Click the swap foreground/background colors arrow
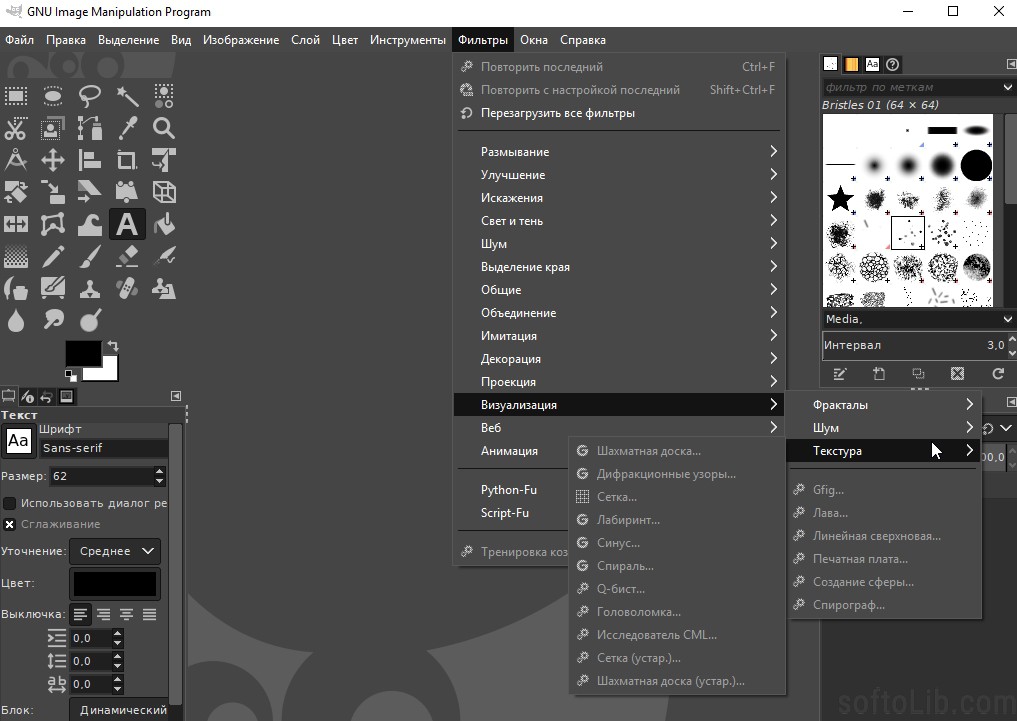 click(113, 346)
